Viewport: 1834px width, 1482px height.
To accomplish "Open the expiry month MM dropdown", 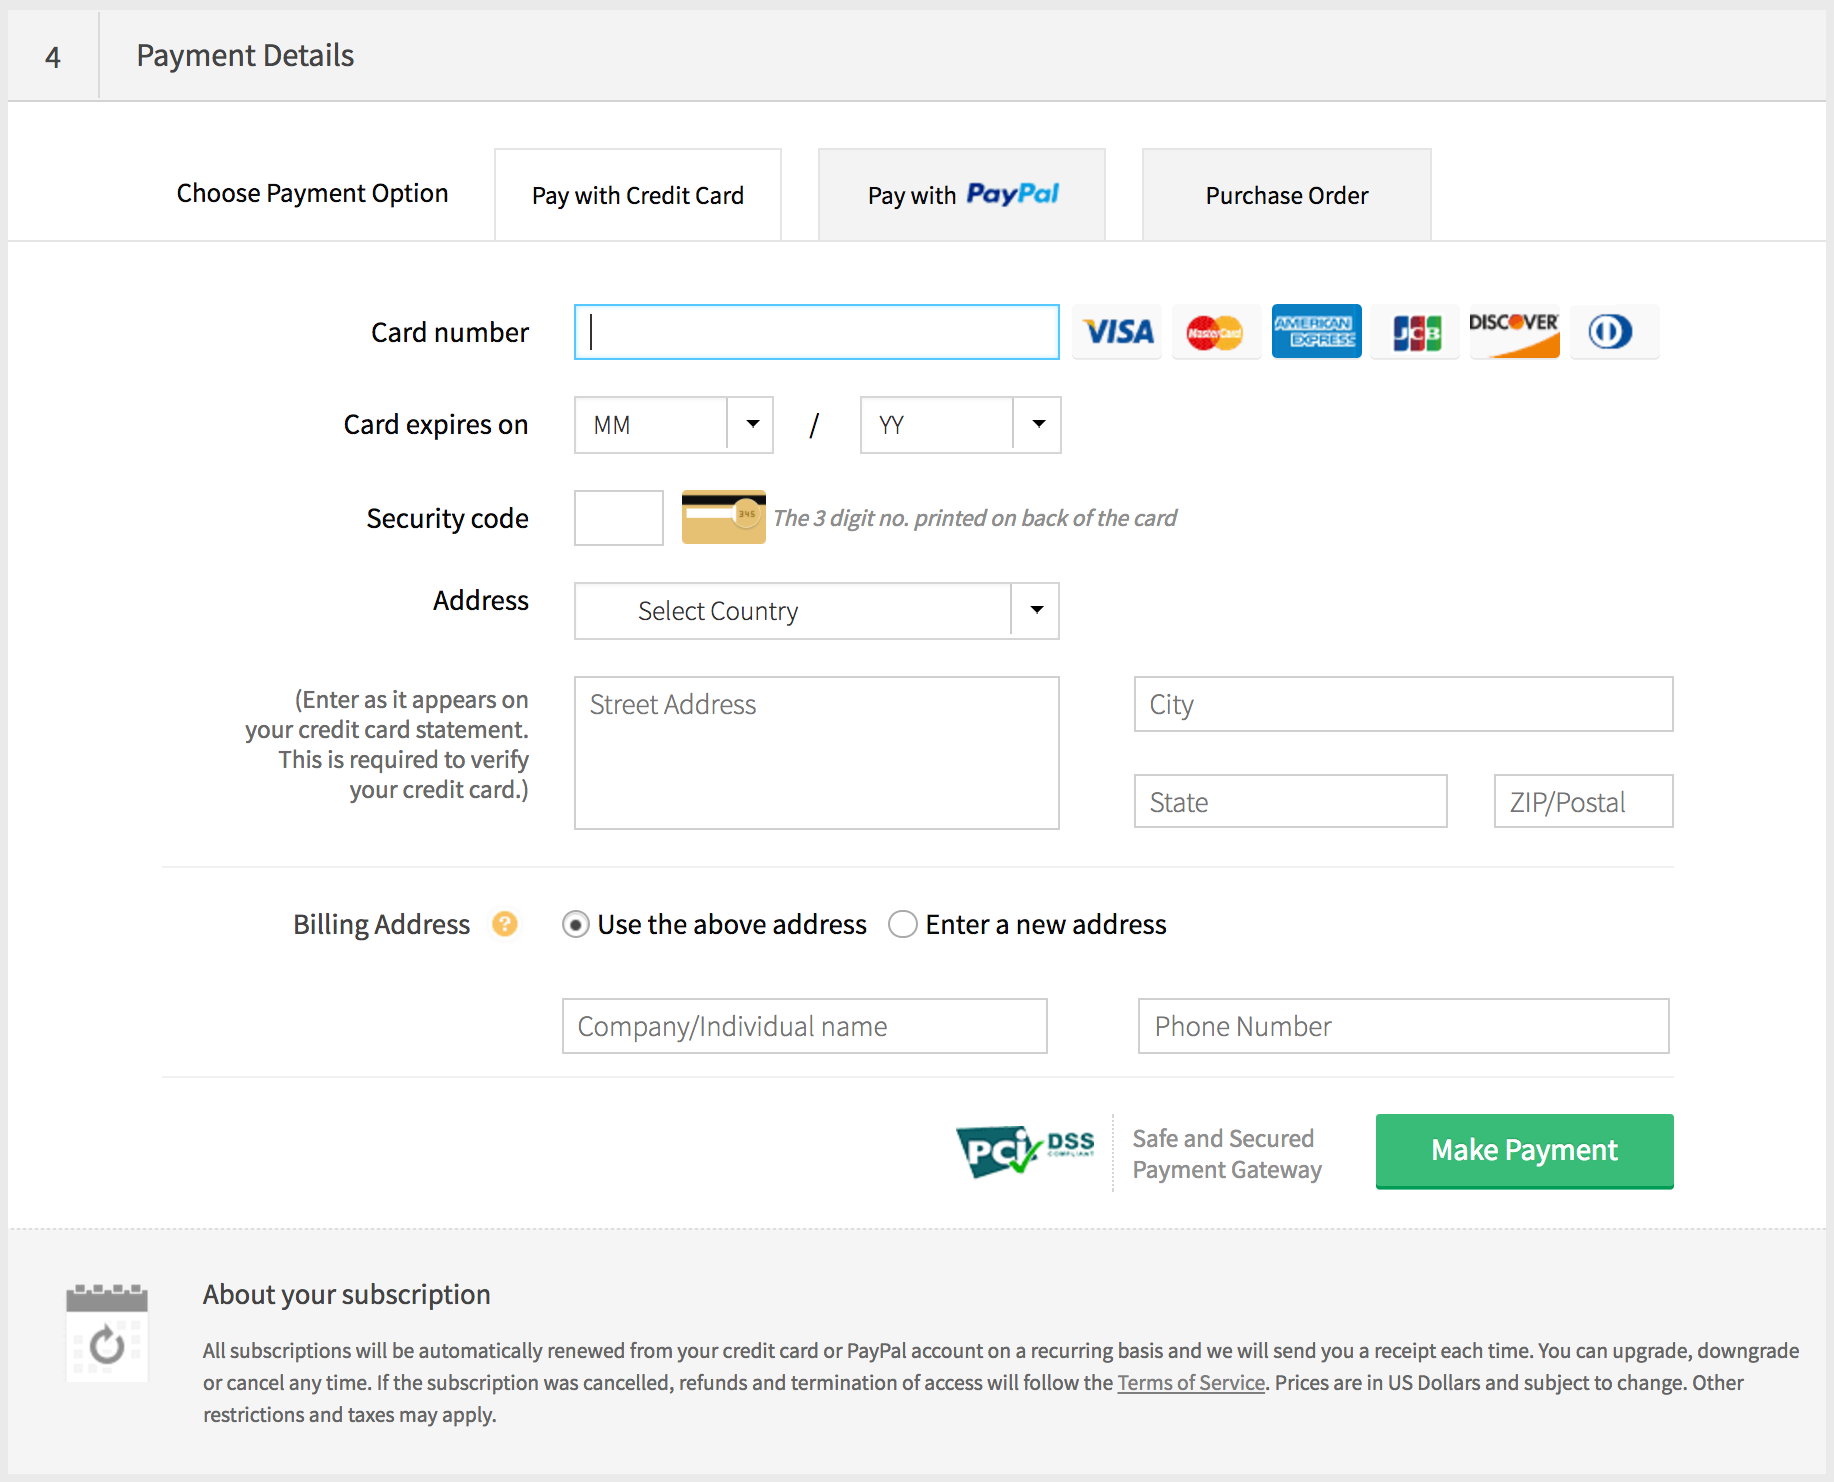I will click(x=673, y=425).
